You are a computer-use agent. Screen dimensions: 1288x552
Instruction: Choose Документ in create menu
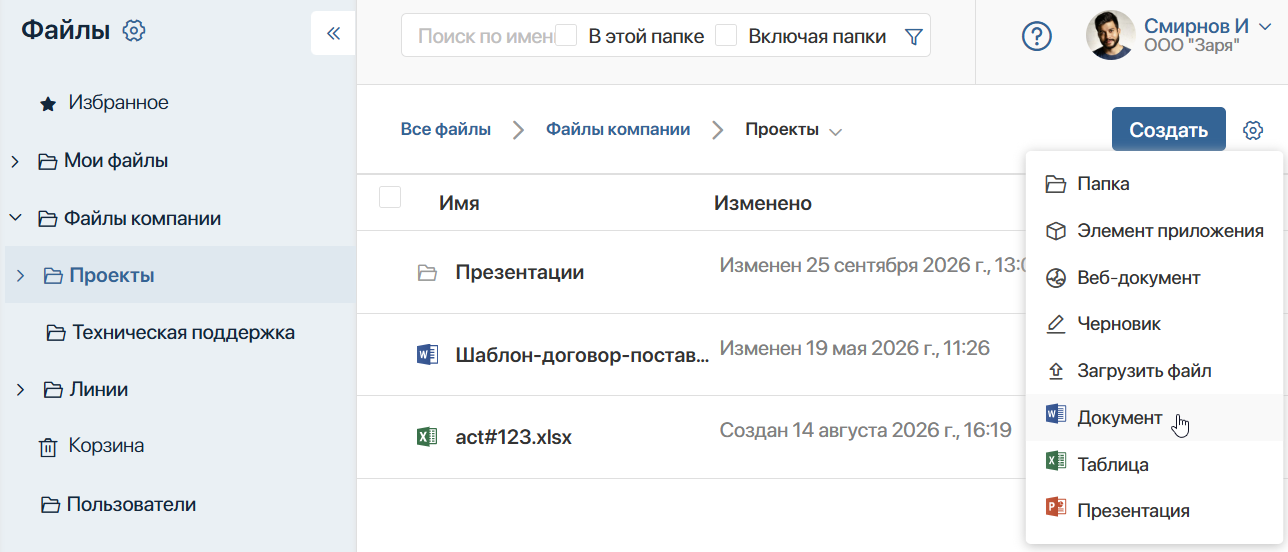1154,417
